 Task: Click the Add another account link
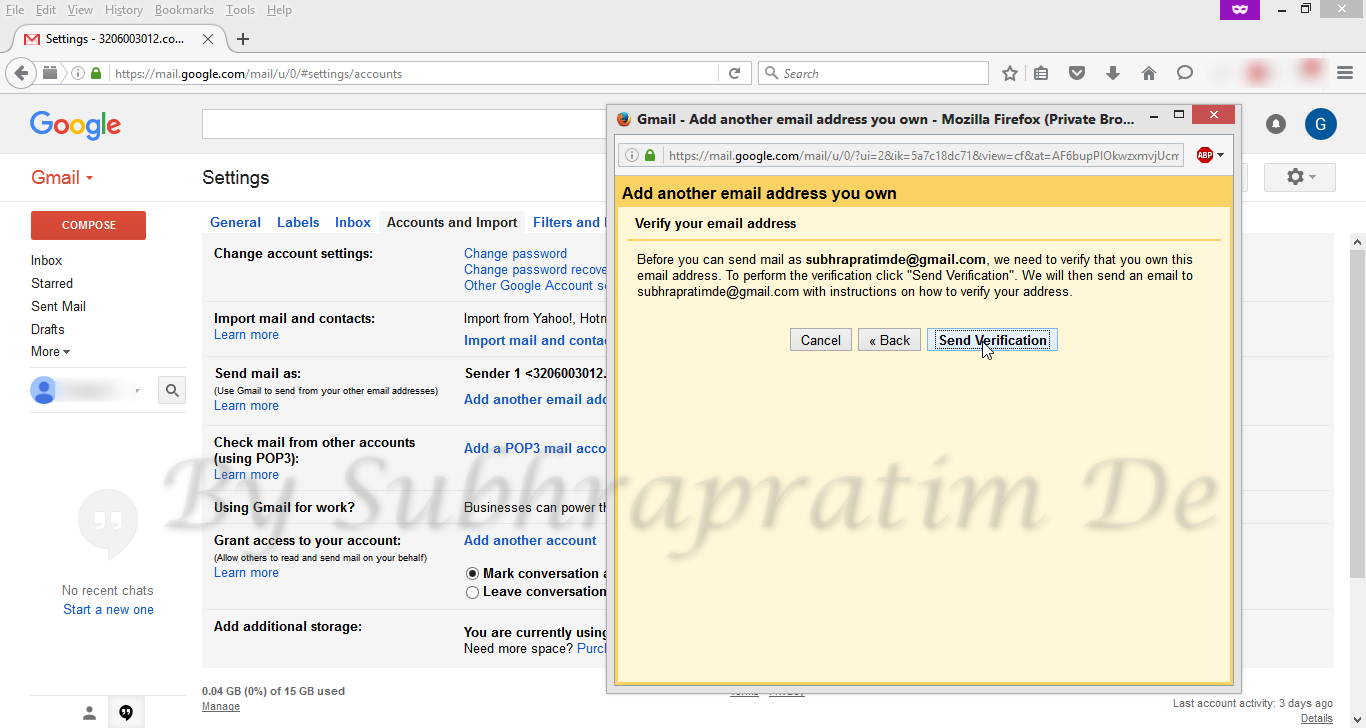tap(530, 540)
